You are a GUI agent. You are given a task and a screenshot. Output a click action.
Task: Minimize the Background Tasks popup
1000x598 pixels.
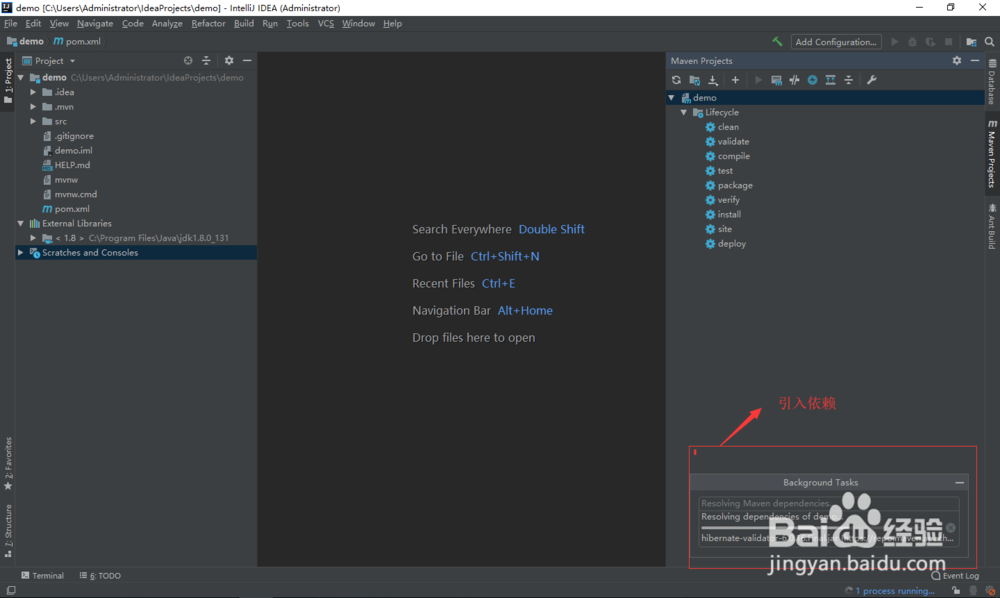click(x=959, y=483)
